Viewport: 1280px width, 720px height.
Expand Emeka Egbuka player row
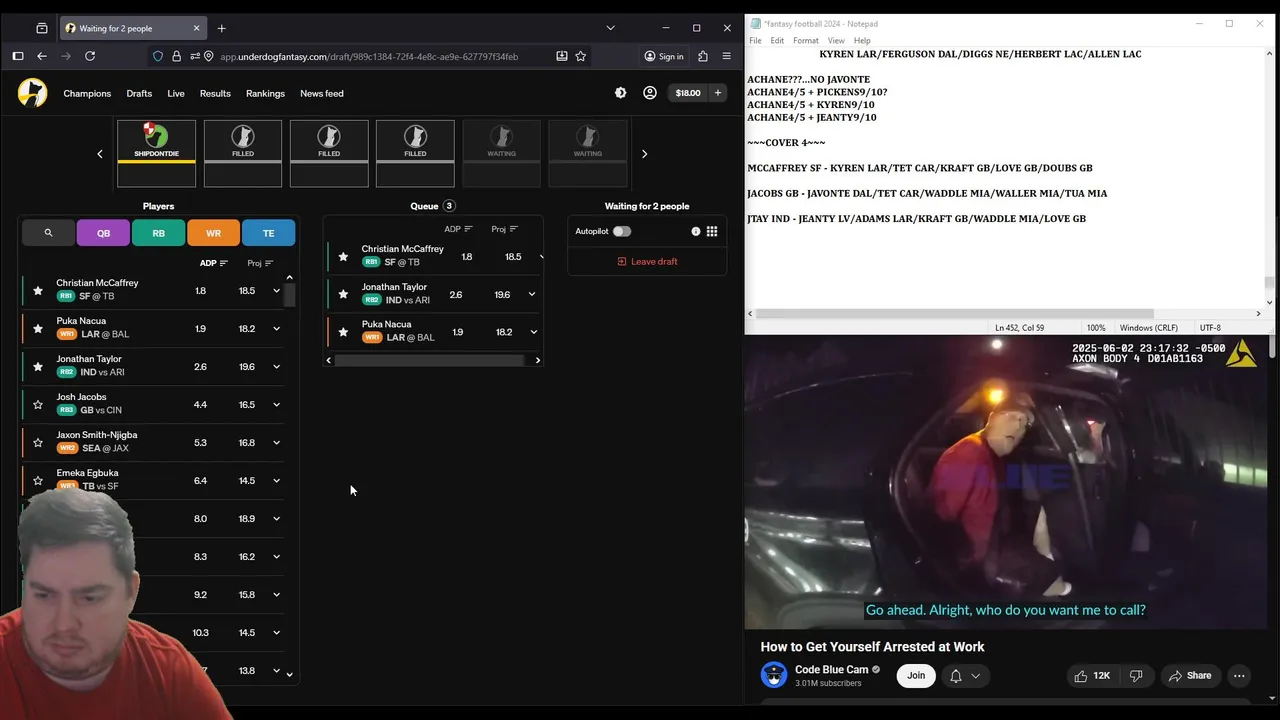pos(276,481)
